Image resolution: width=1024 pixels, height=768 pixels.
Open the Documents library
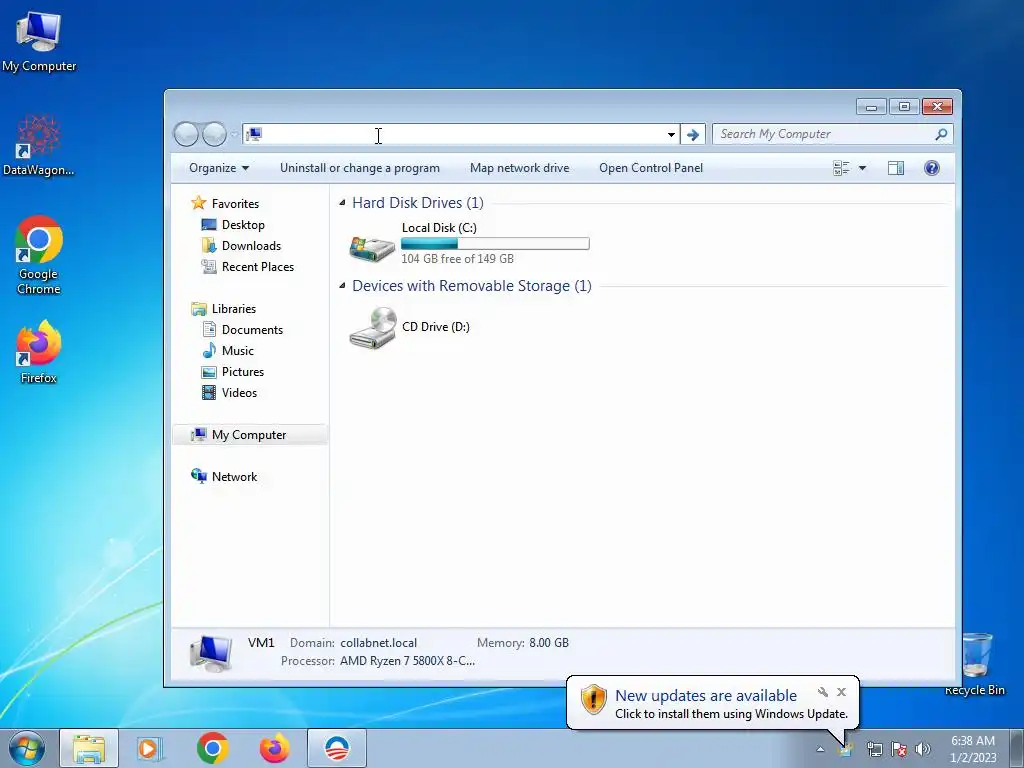pos(252,330)
